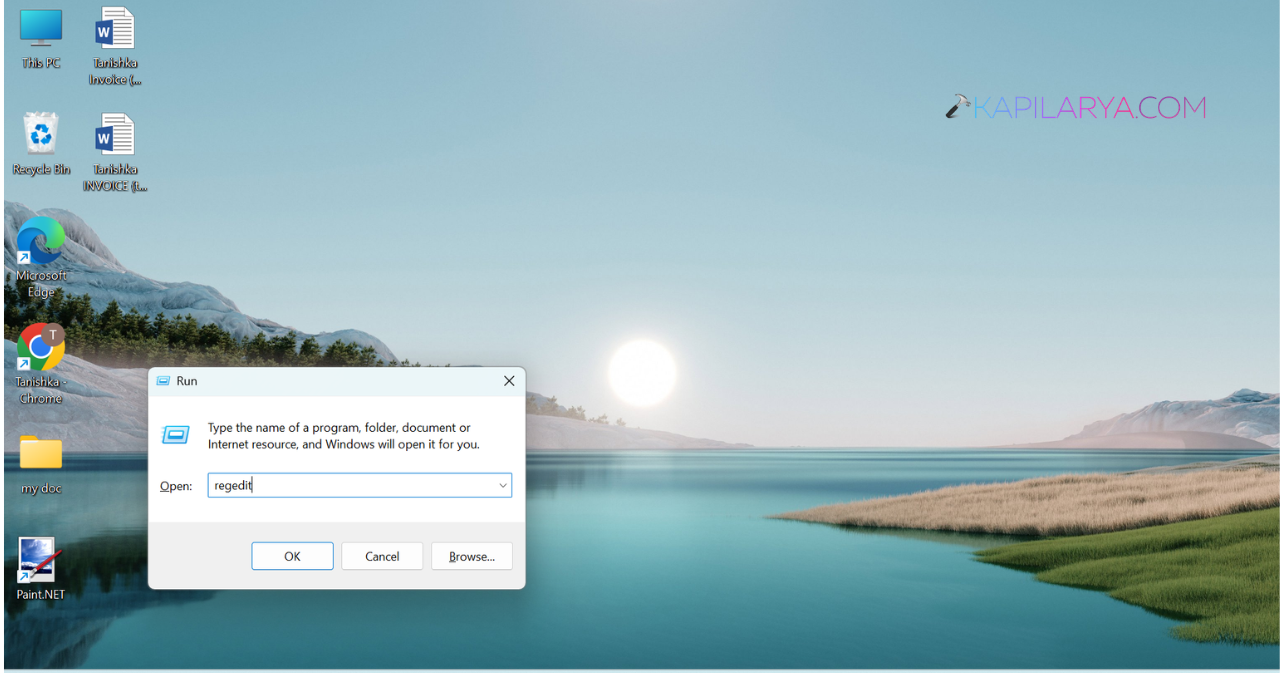Expand the Open combo box dropdown arrow
Image resolution: width=1280 pixels, height=673 pixels.
503,486
